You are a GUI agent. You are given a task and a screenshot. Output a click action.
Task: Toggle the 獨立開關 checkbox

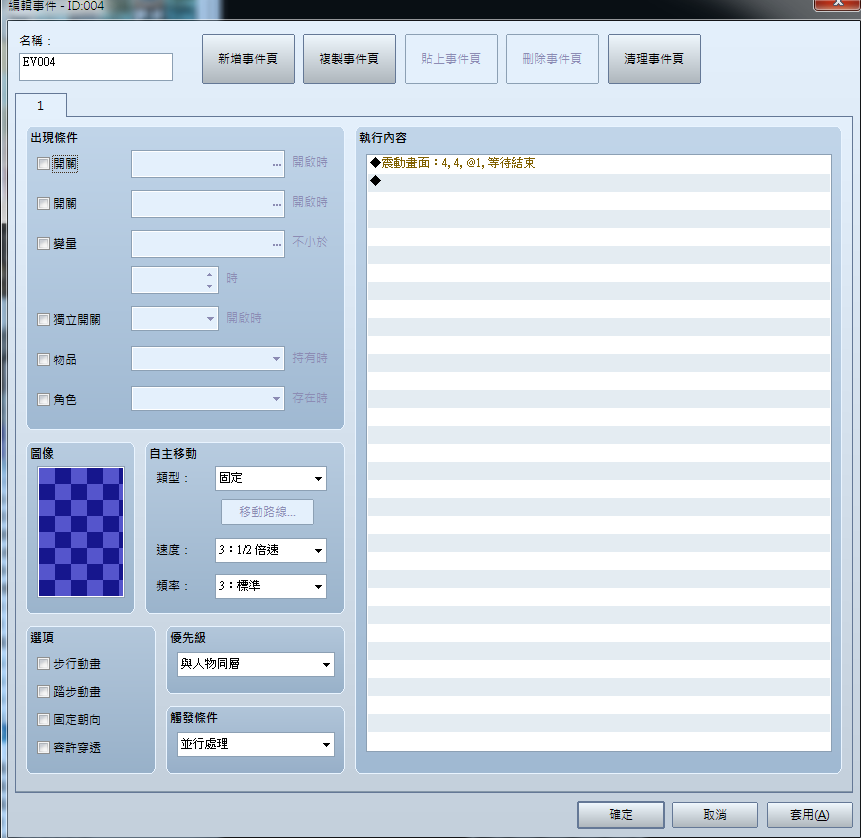coord(43,320)
